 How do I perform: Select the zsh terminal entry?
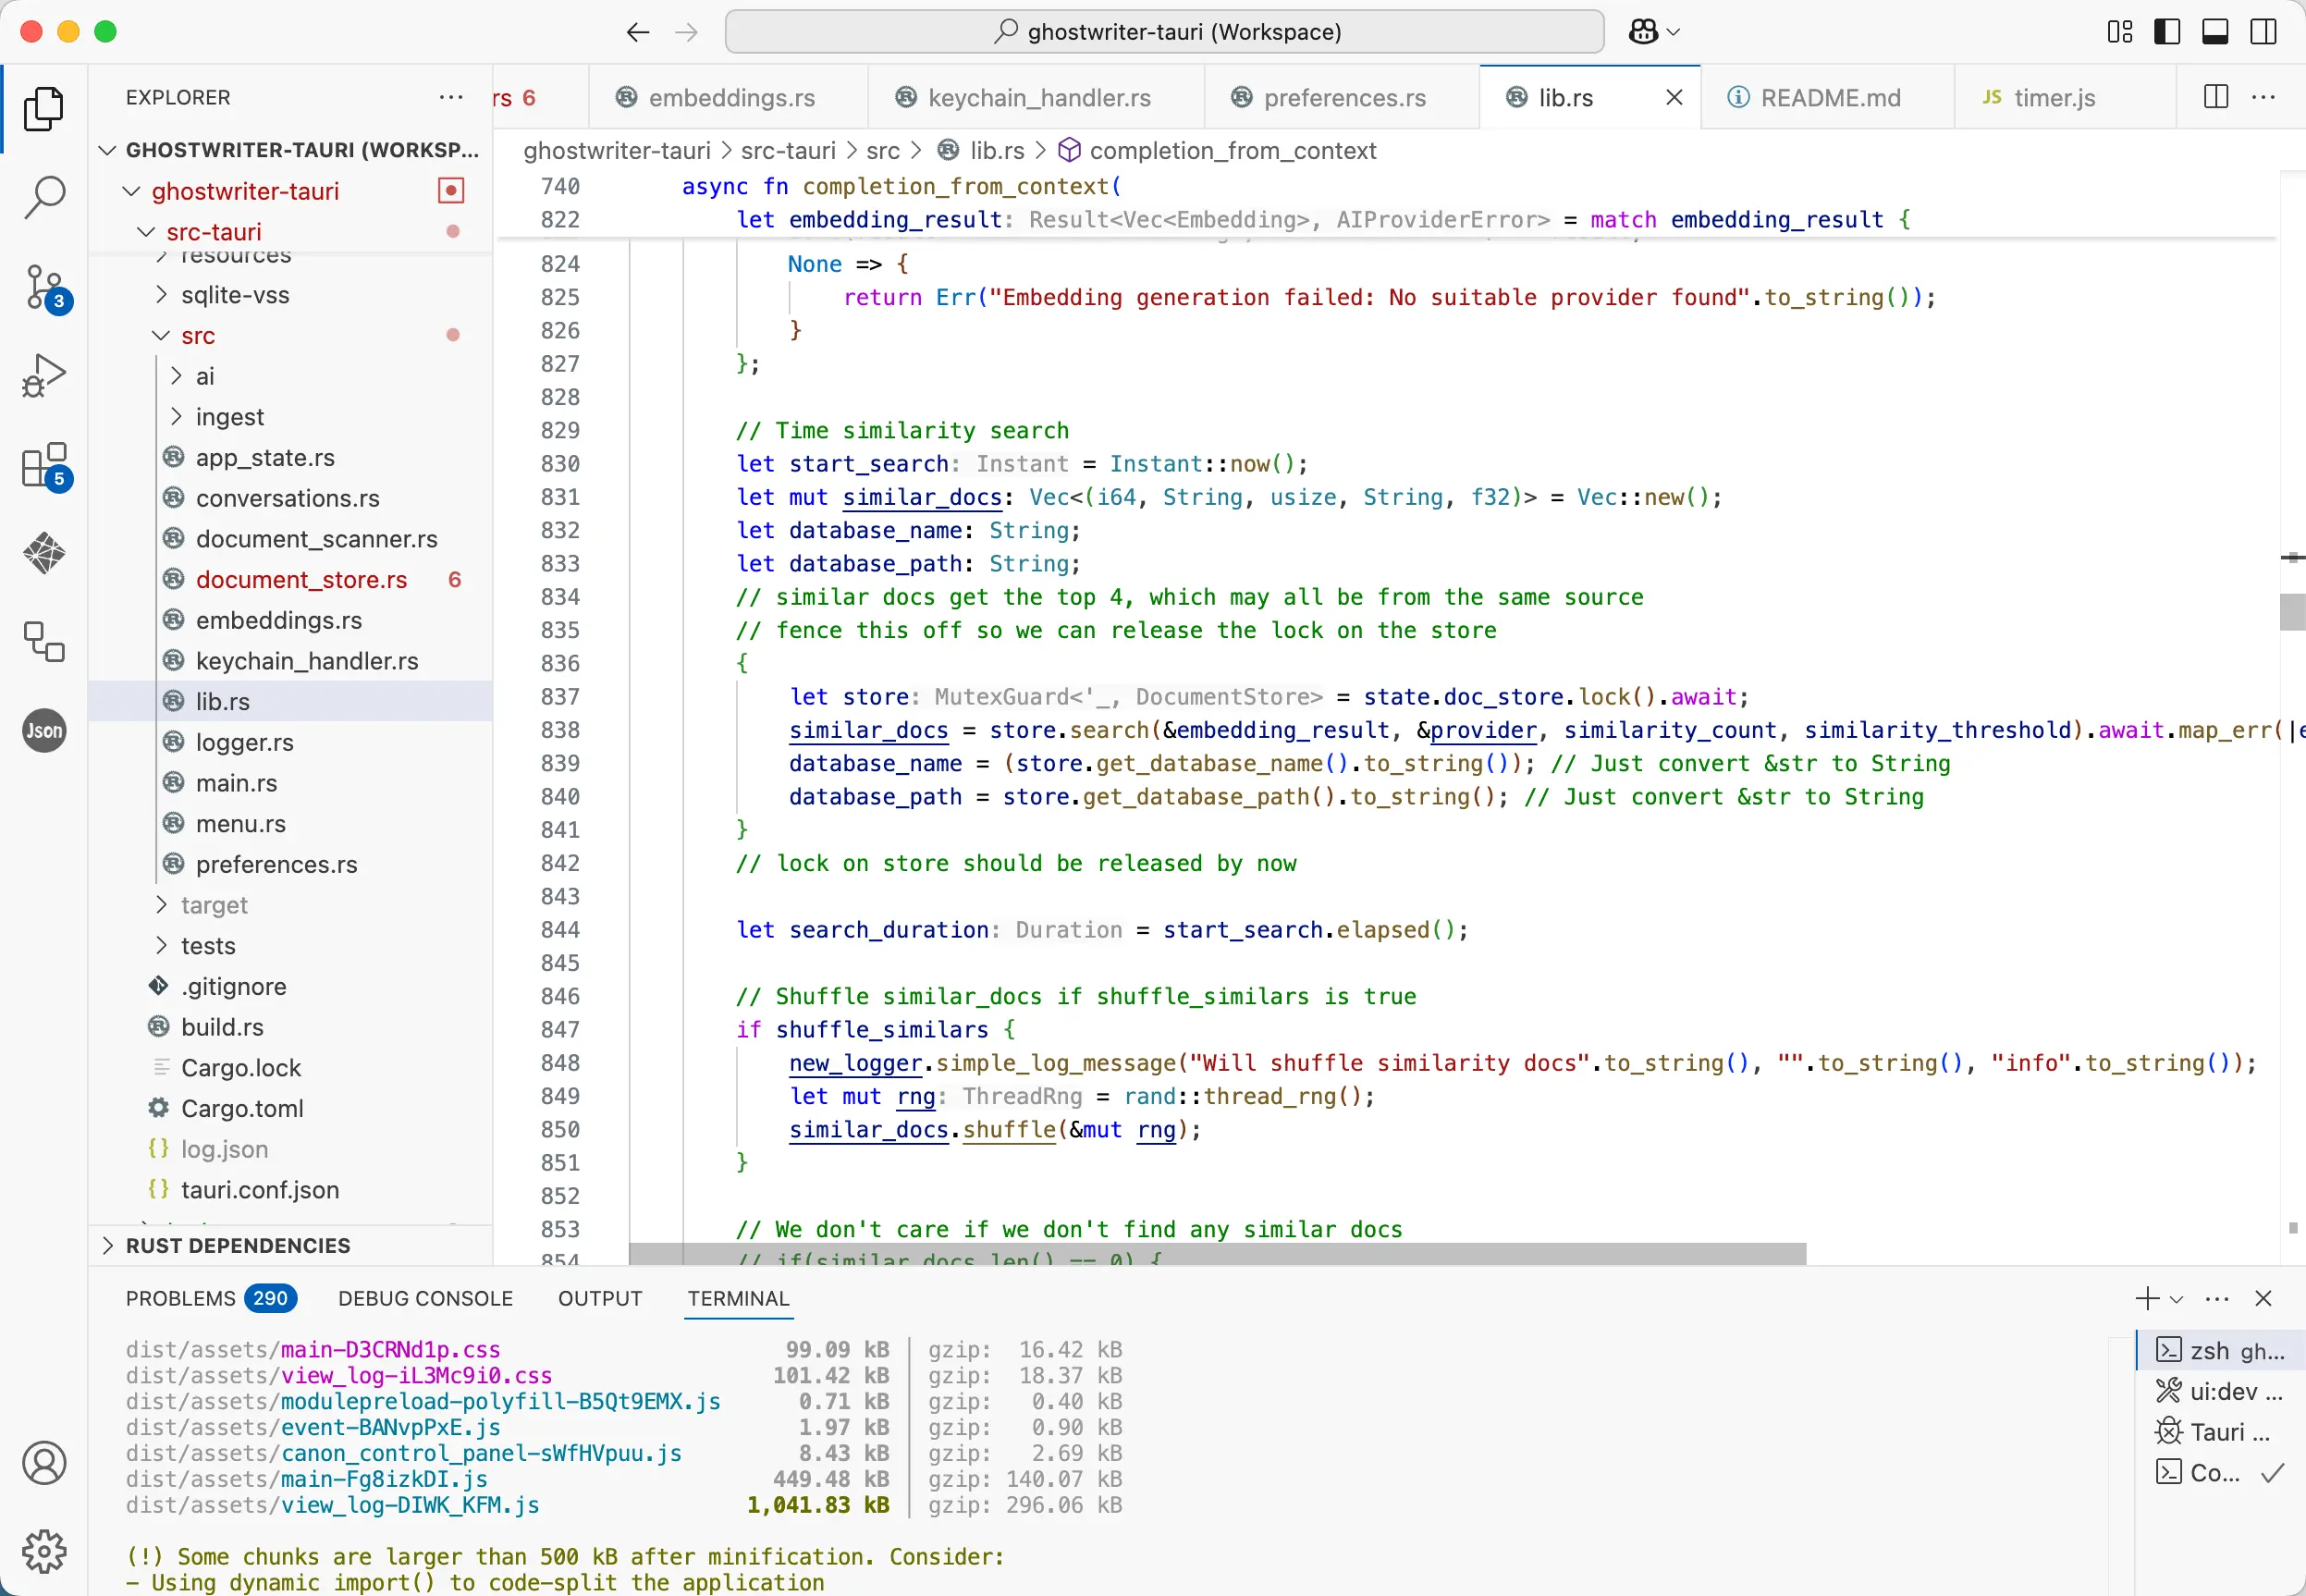coord(2220,1351)
